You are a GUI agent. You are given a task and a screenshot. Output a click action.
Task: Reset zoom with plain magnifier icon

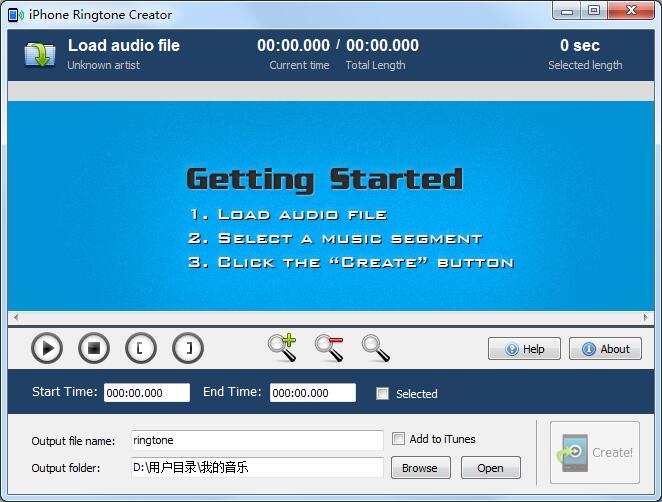(x=375, y=347)
